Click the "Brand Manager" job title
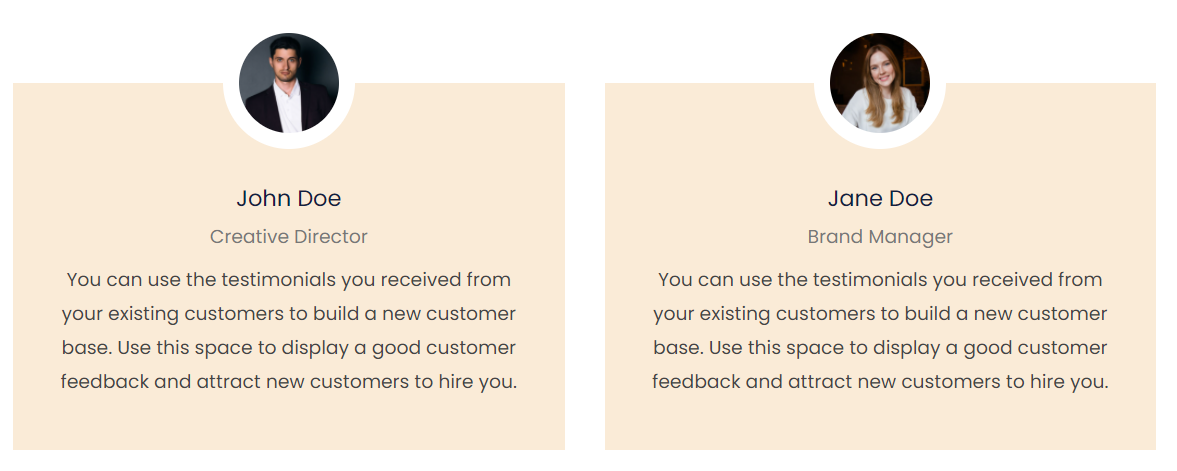Viewport: 1177px width, 471px height. coord(880,237)
